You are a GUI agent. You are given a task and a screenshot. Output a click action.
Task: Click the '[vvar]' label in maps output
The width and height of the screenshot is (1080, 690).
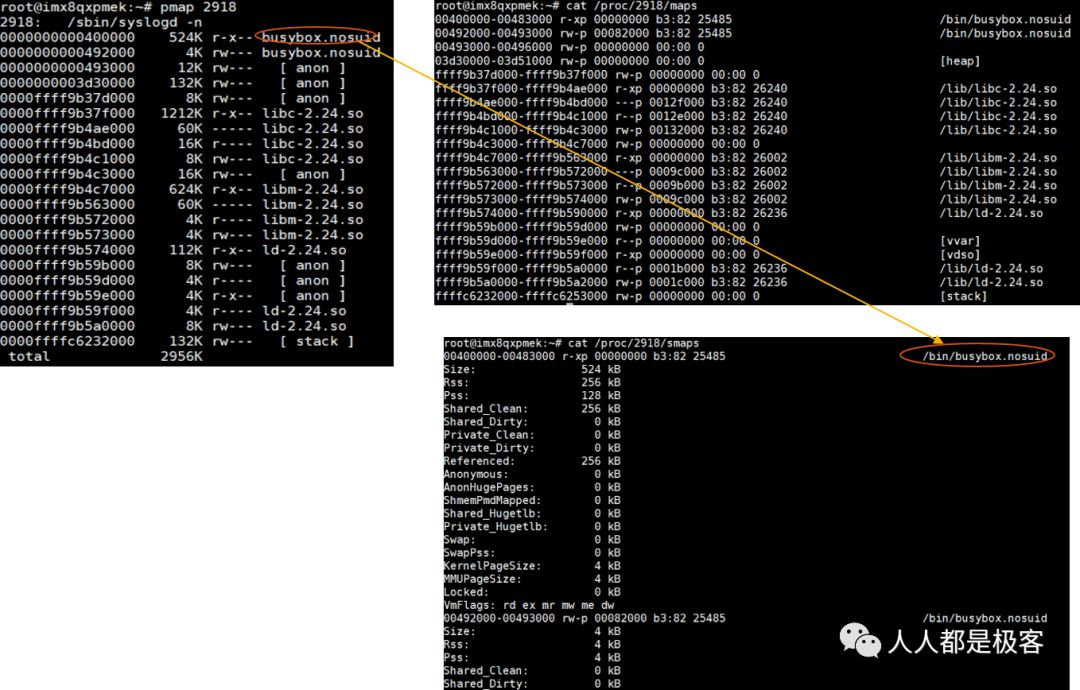(x=959, y=241)
